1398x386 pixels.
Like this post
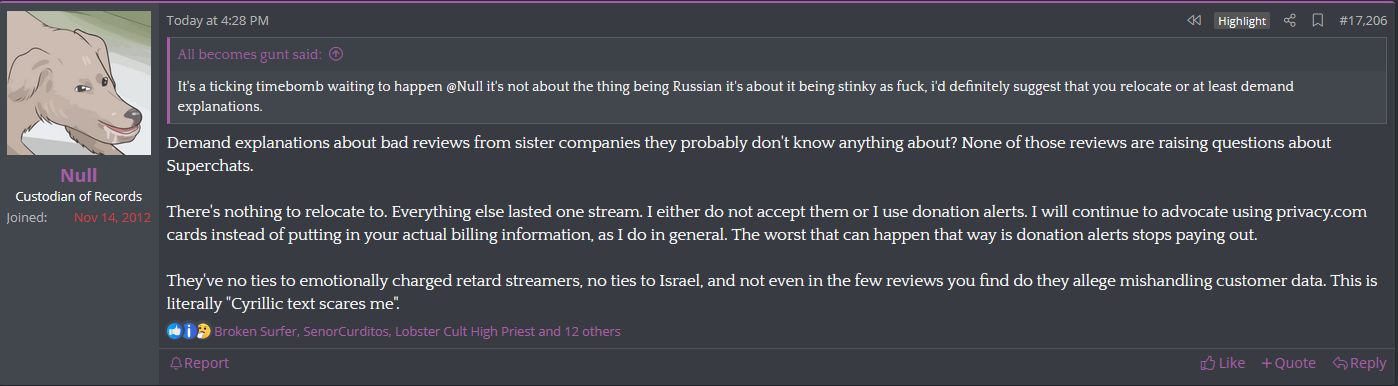click(1222, 363)
